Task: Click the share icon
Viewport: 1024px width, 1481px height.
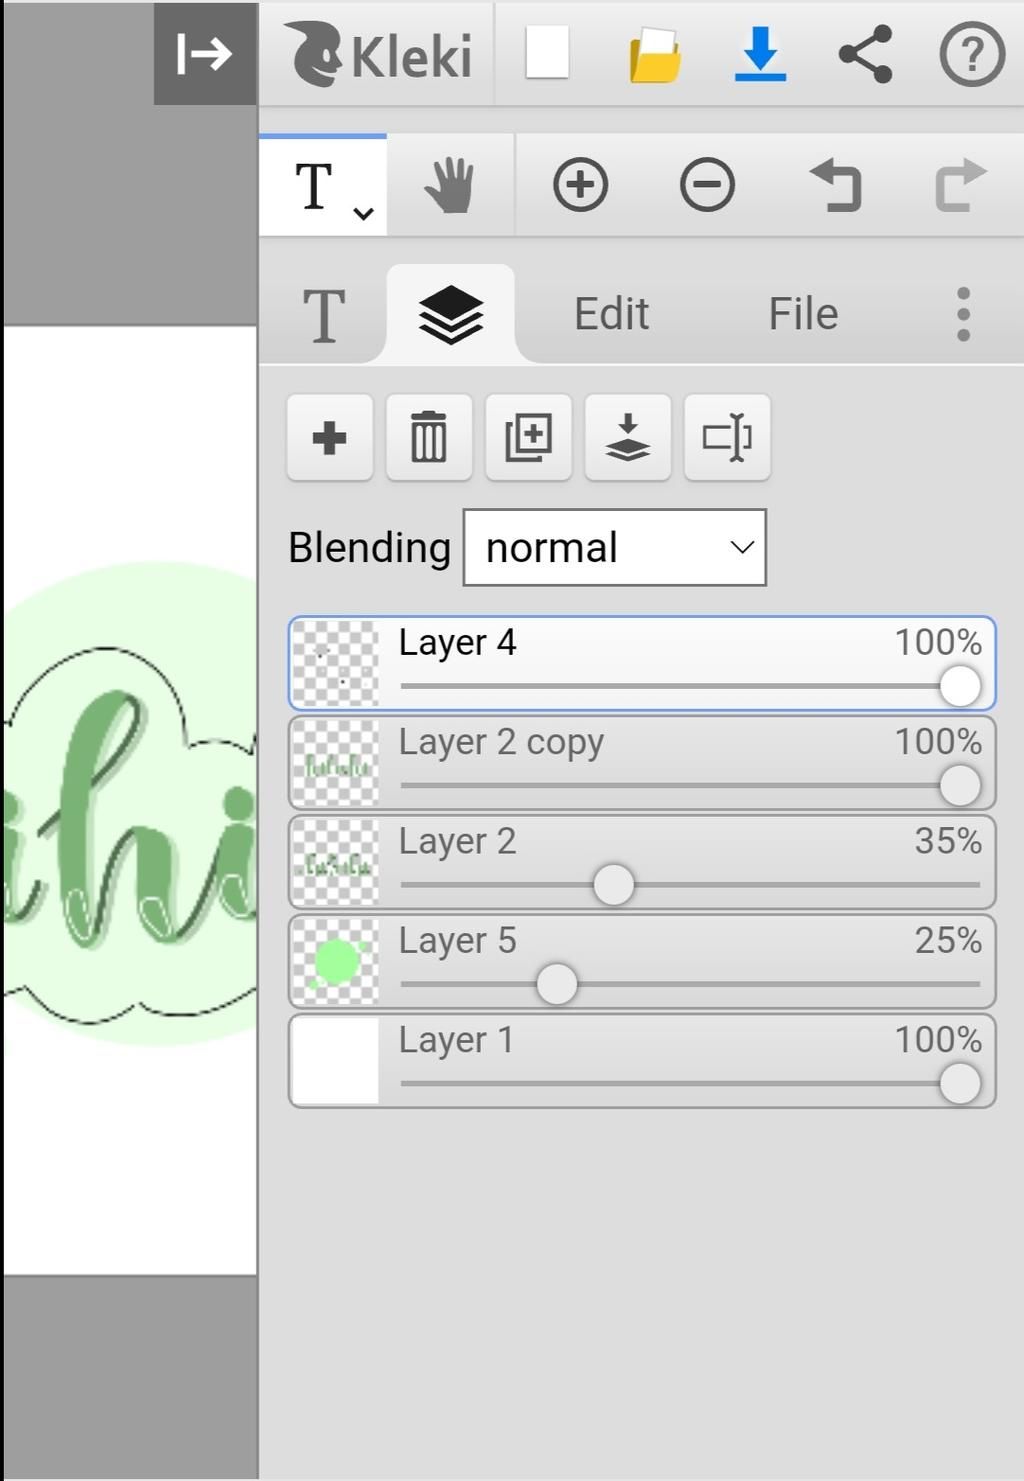Action: pos(865,54)
